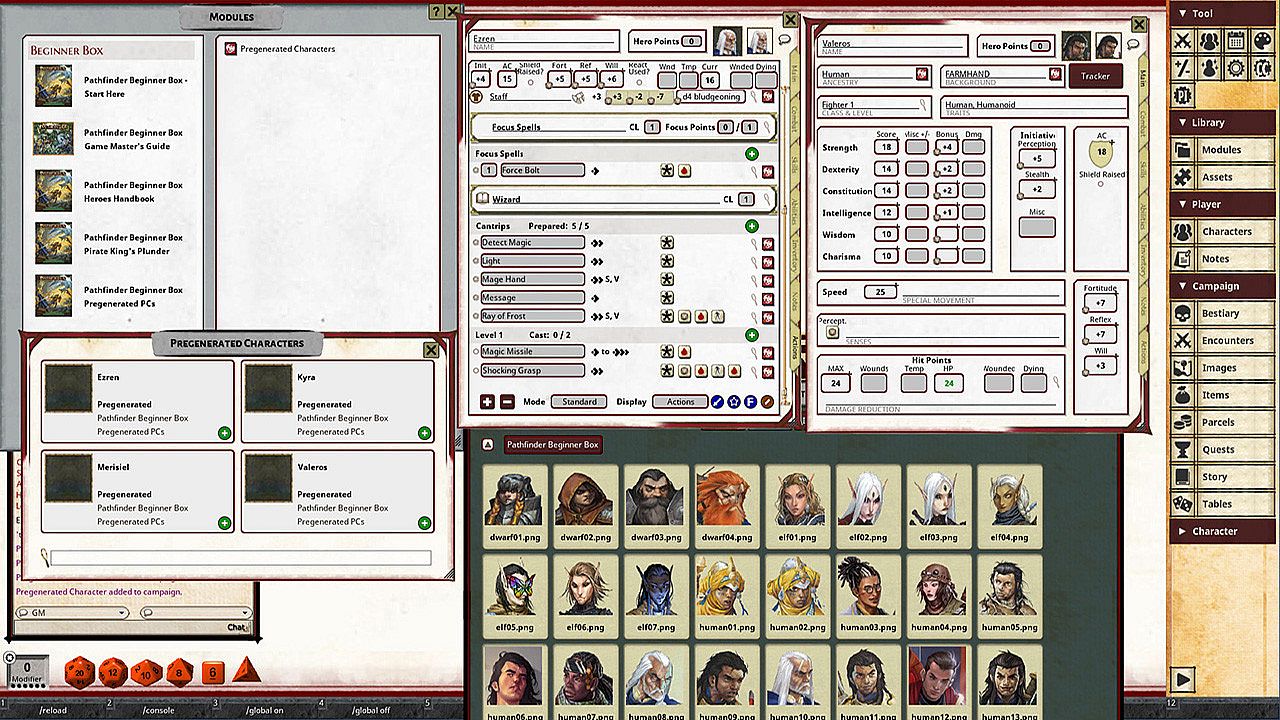Open the Colors palette tool icon
The height and width of the screenshot is (720, 1280).
click(1261, 42)
